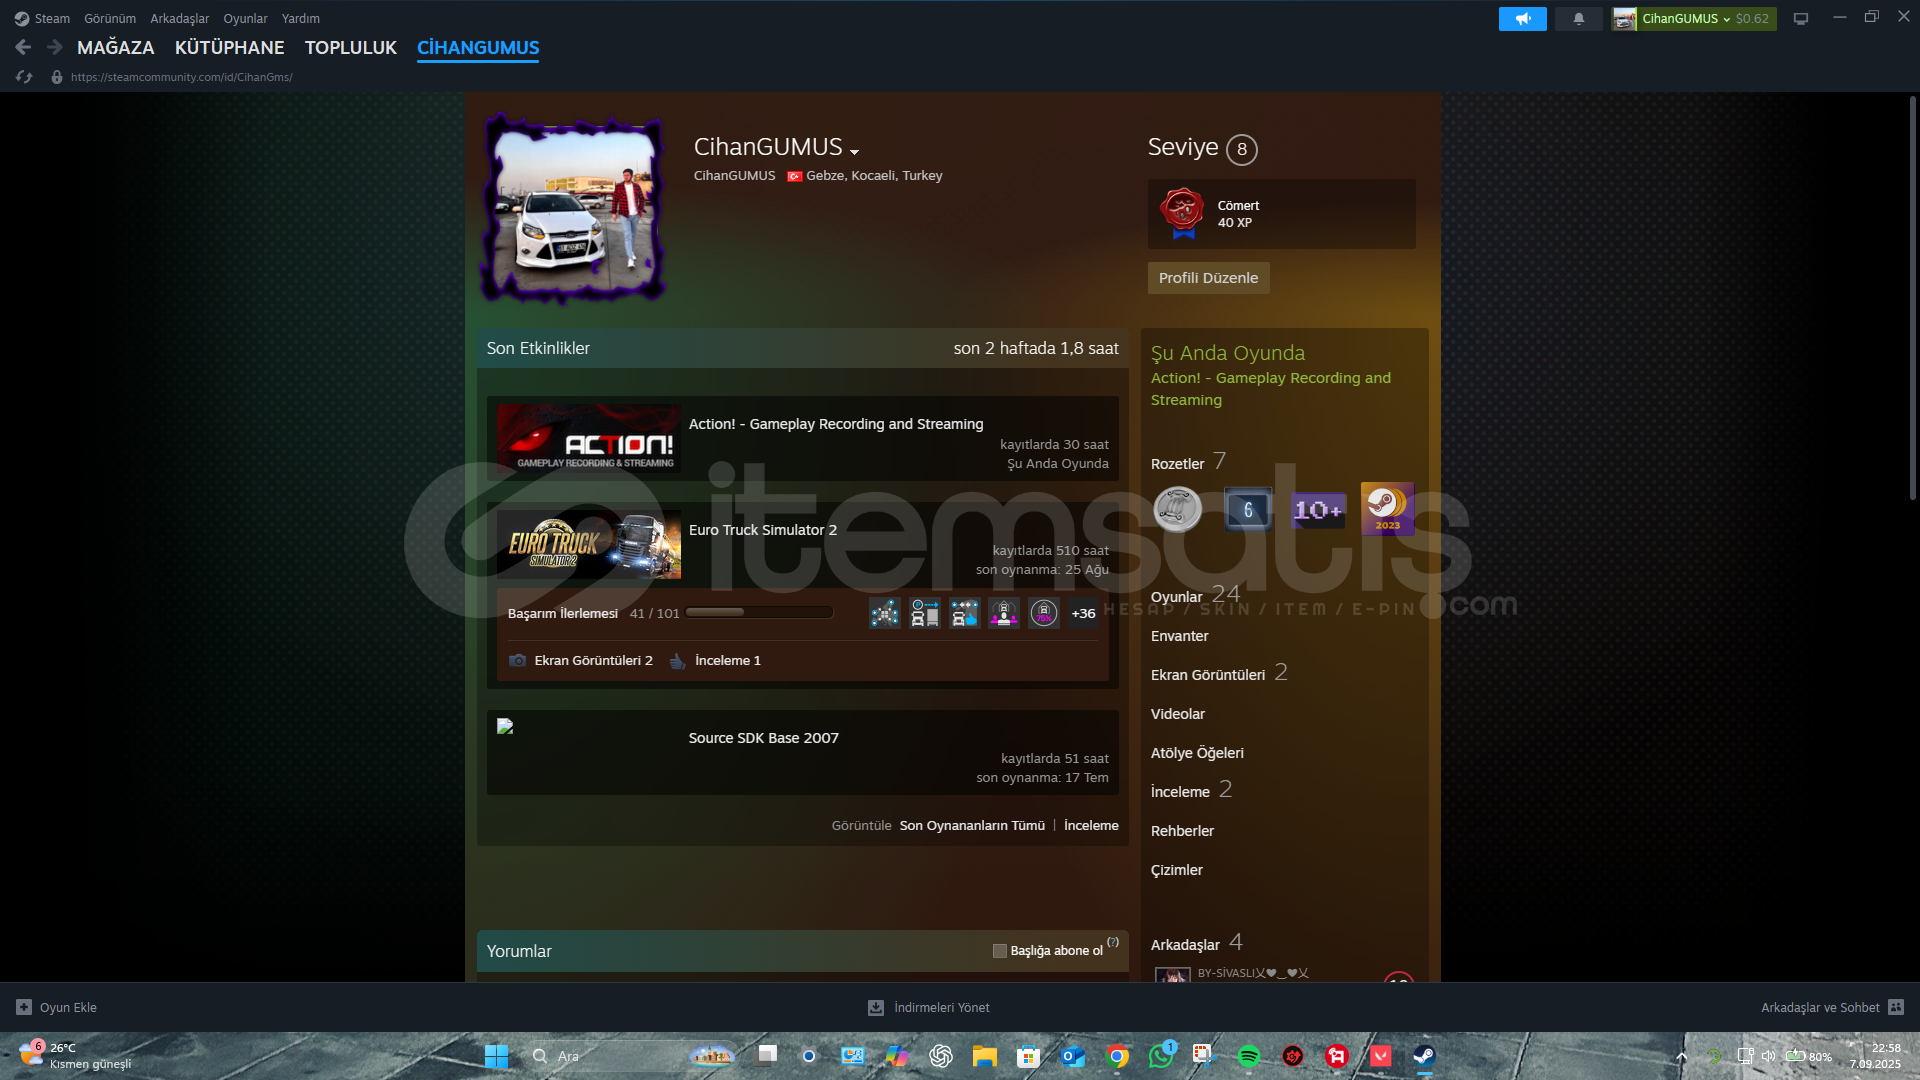Open the Euro Truck Simulator 2 banner thumbnail
The height and width of the screenshot is (1080, 1920).
(x=589, y=545)
